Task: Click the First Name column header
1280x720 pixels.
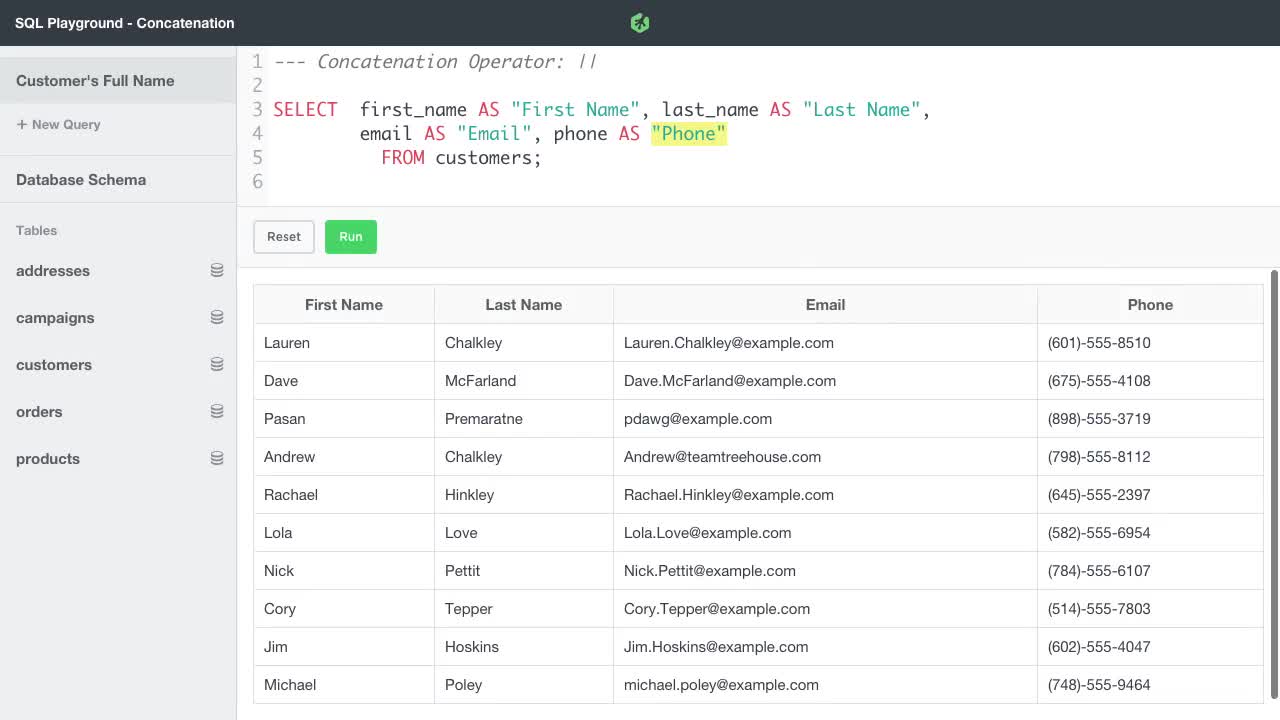Action: (x=343, y=305)
